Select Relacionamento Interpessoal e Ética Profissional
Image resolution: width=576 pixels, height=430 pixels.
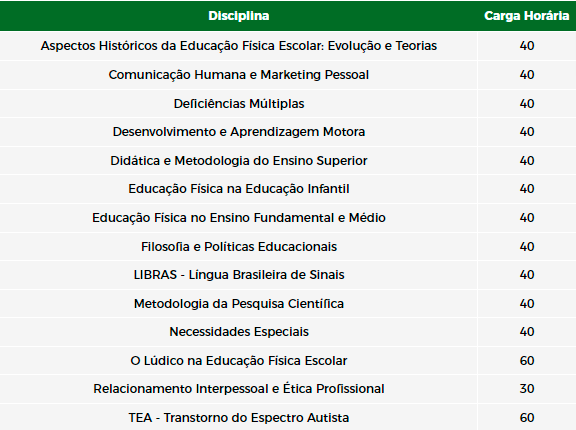(239, 389)
